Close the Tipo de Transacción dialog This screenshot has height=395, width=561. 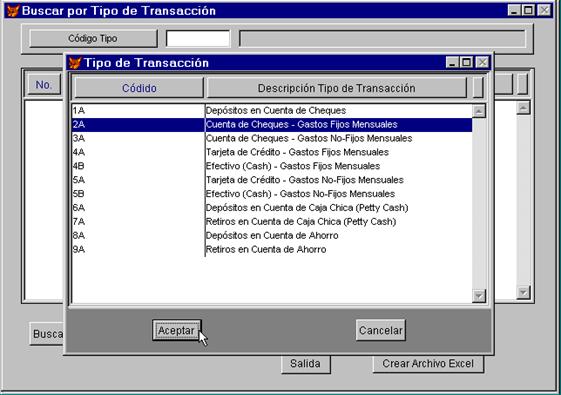click(482, 63)
